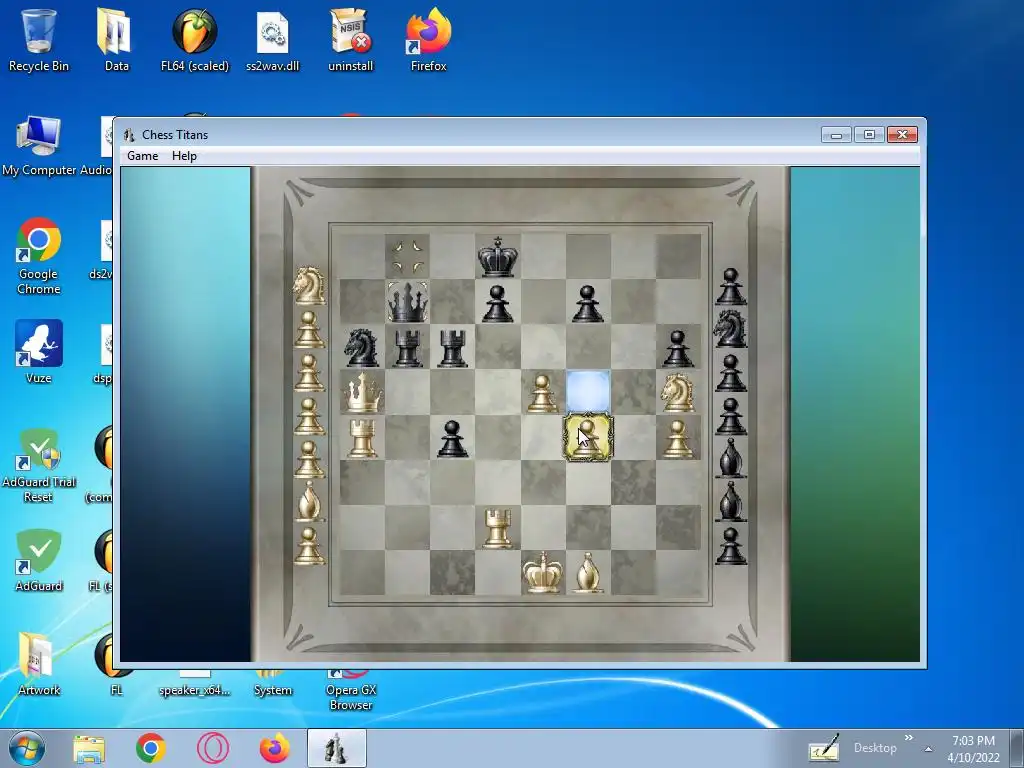Select the Data folder on desktop
This screenshot has height=768, width=1024.
tap(116, 39)
